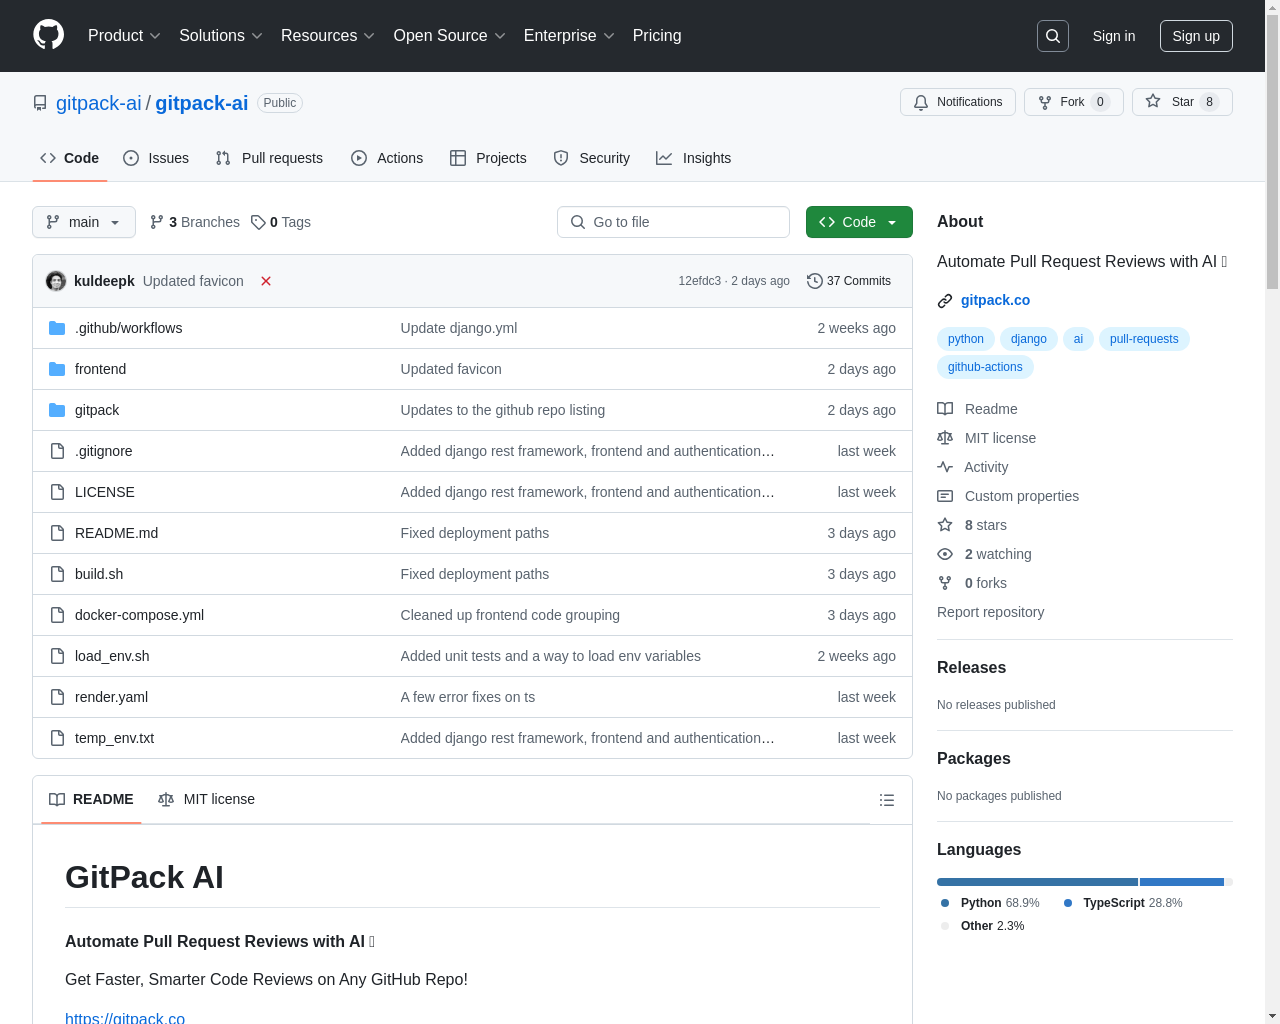Viewport: 1280px width, 1024px height.
Task: Expand the Enterprise menu
Action: 569,36
